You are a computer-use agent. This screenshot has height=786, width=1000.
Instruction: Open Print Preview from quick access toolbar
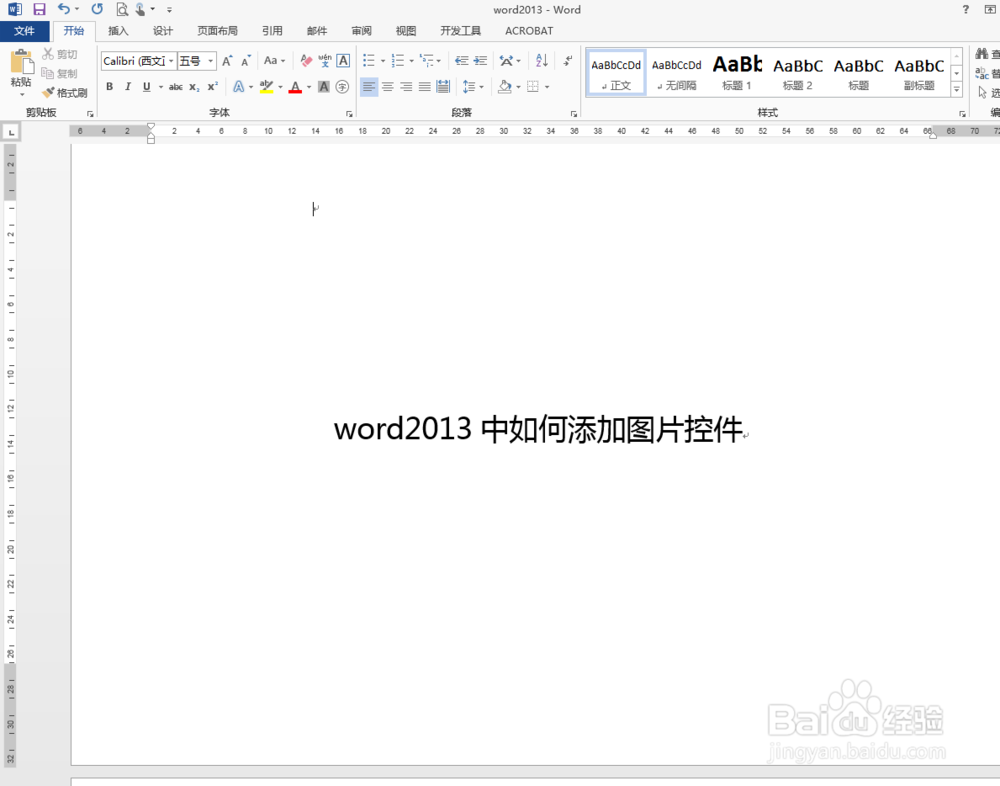click(x=122, y=9)
